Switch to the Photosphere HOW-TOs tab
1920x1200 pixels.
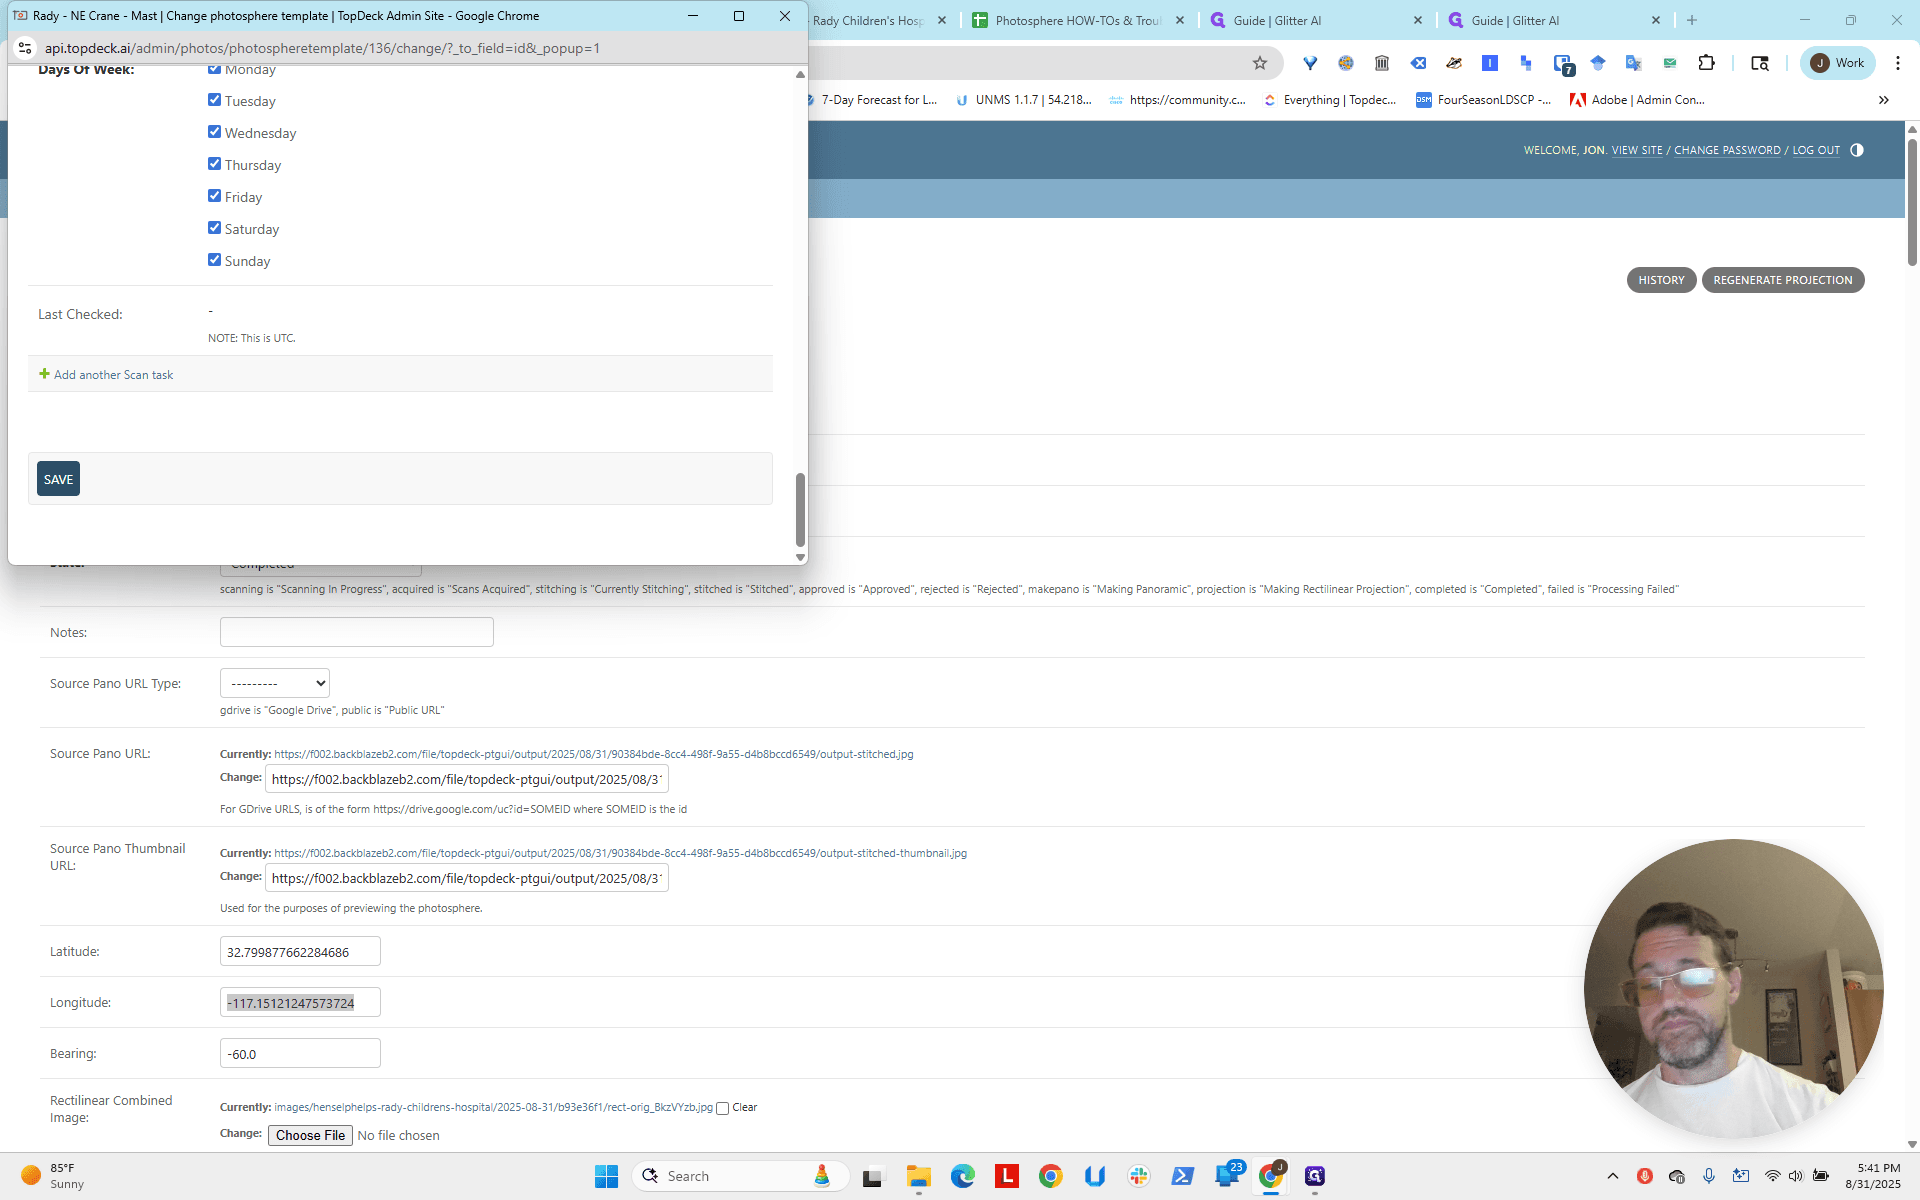1078,20
